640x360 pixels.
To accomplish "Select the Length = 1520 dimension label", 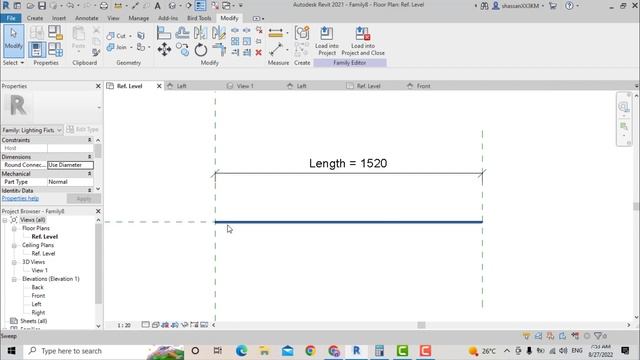I will tap(348, 163).
